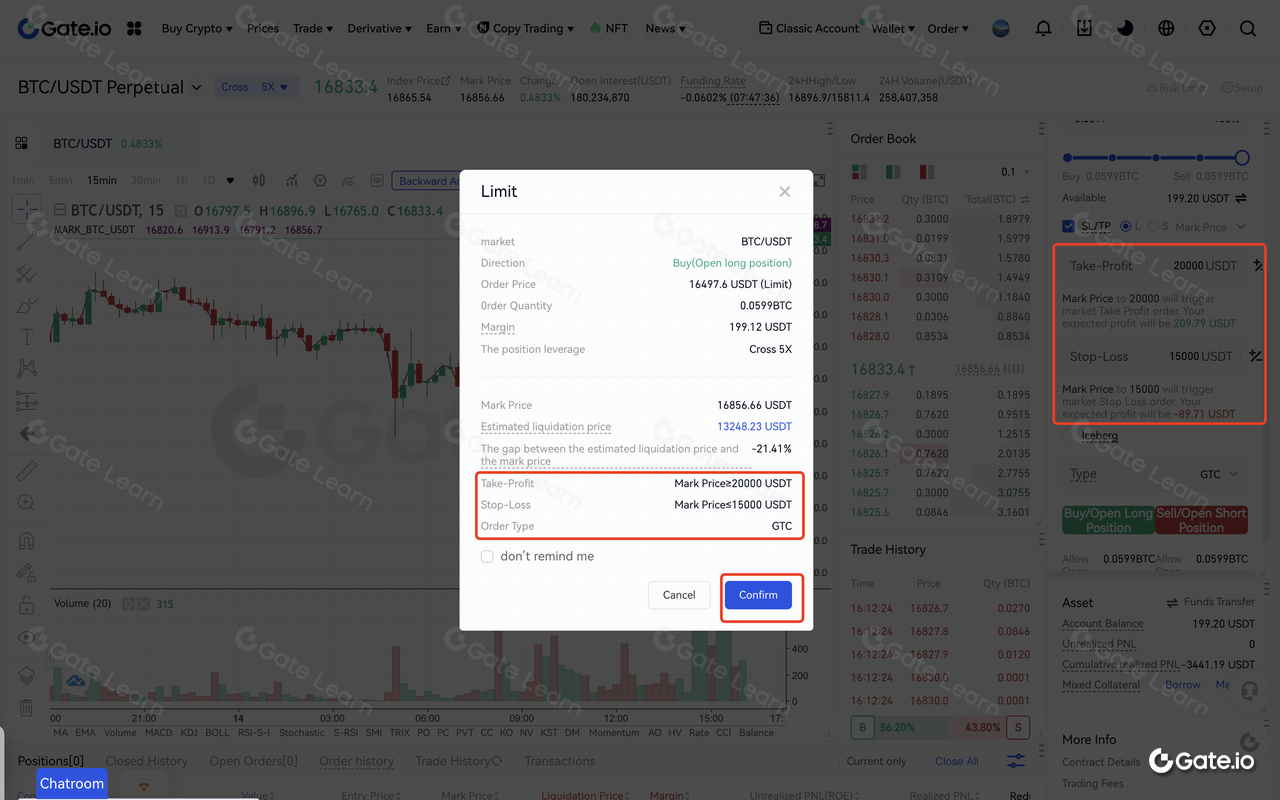Click the chart zoom-in tool

[x=27, y=503]
